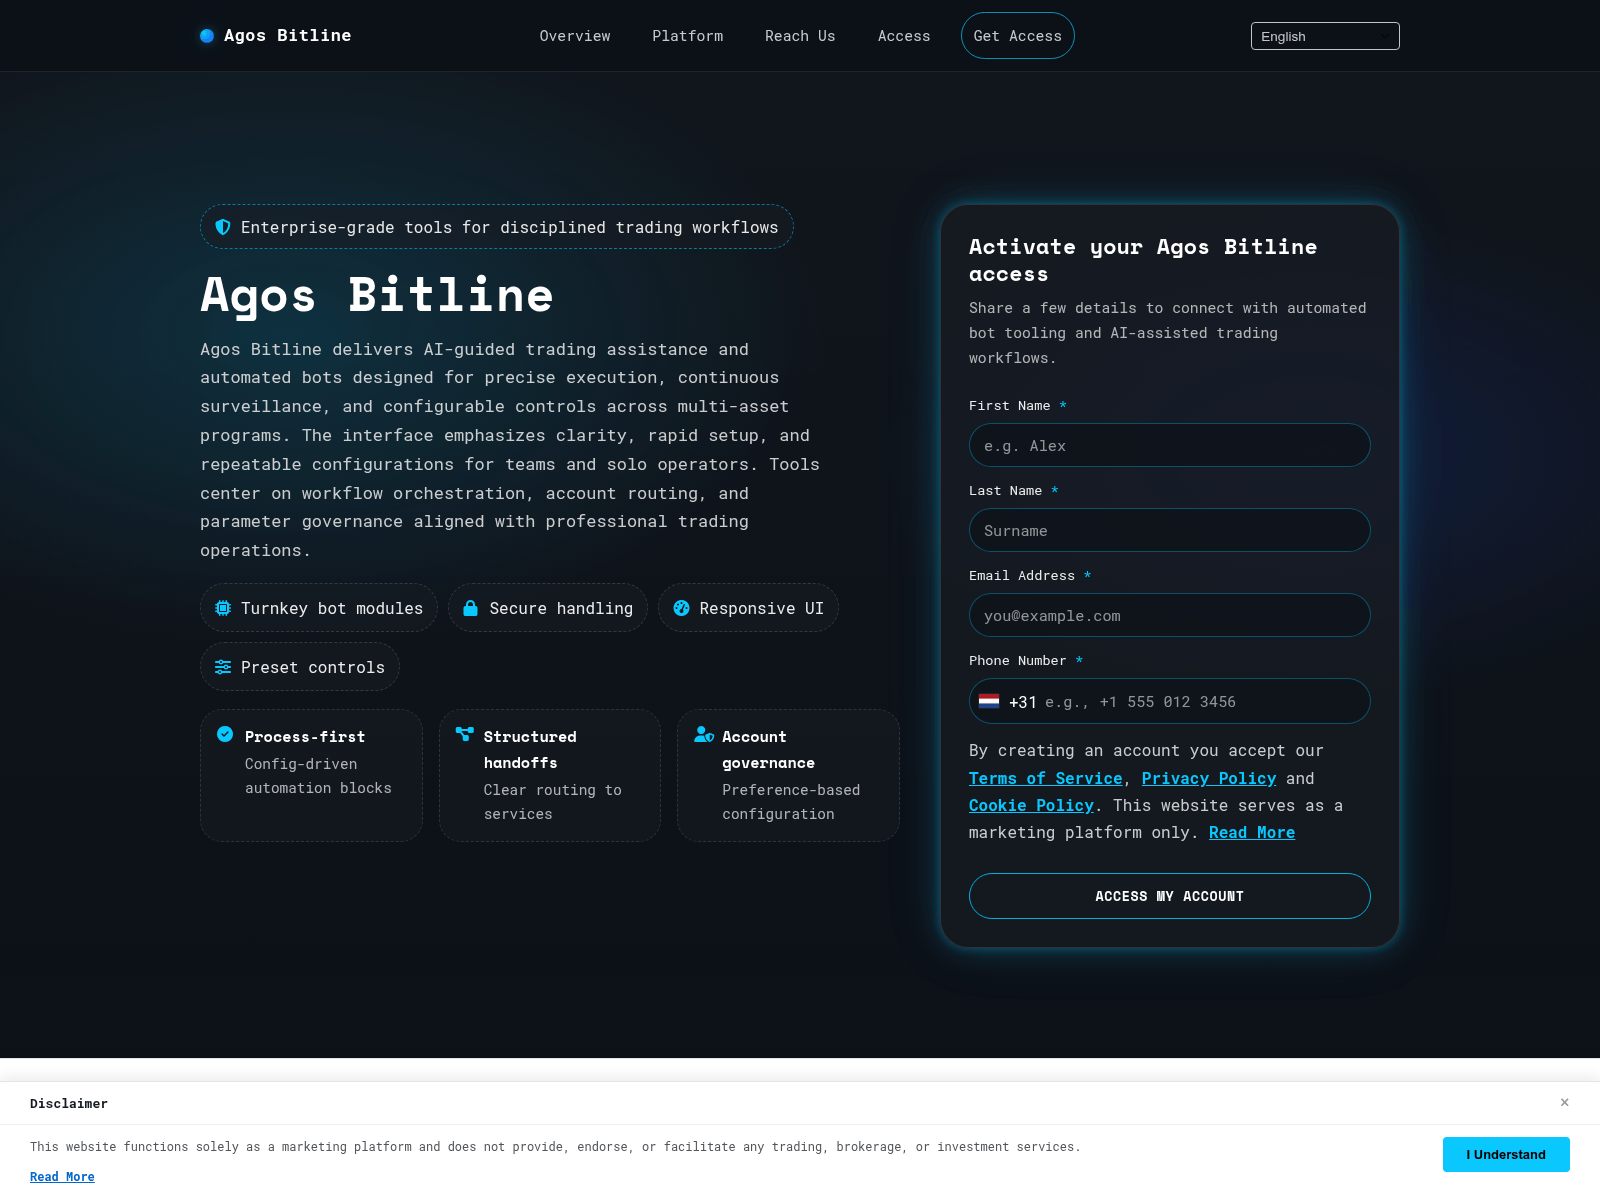Click the Secure handling chip label
Viewport: 1600px width, 1200px height.
(561, 608)
